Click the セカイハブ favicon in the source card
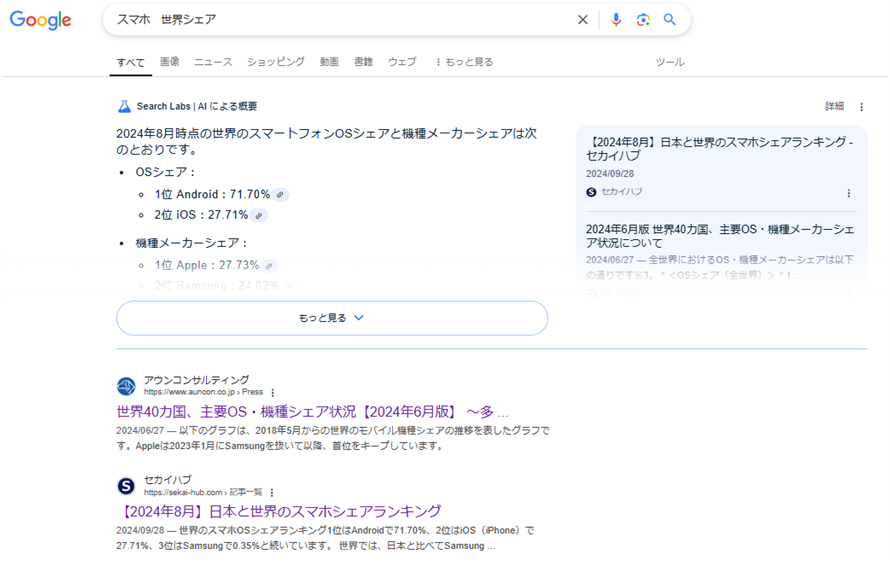The image size is (890, 562). click(x=591, y=192)
